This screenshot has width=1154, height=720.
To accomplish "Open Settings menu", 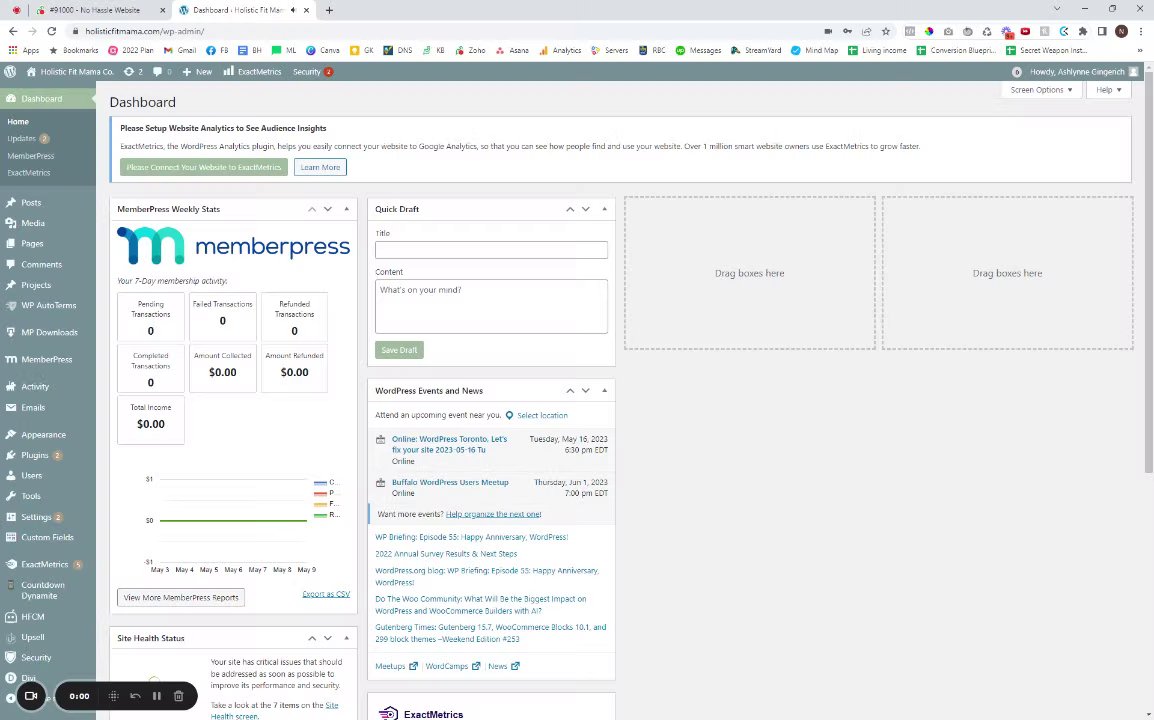I will (x=36, y=517).
